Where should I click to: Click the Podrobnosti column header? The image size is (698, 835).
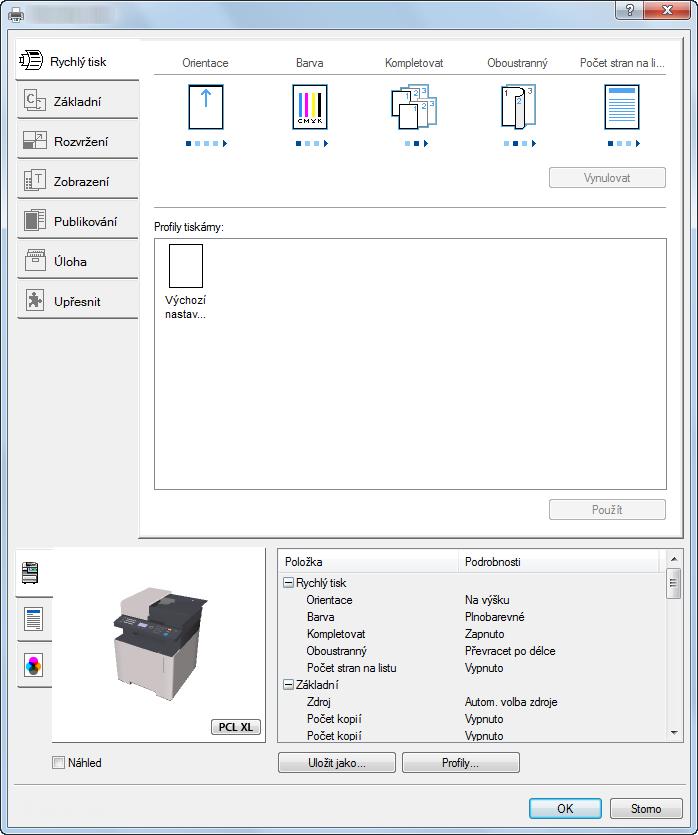[559, 562]
